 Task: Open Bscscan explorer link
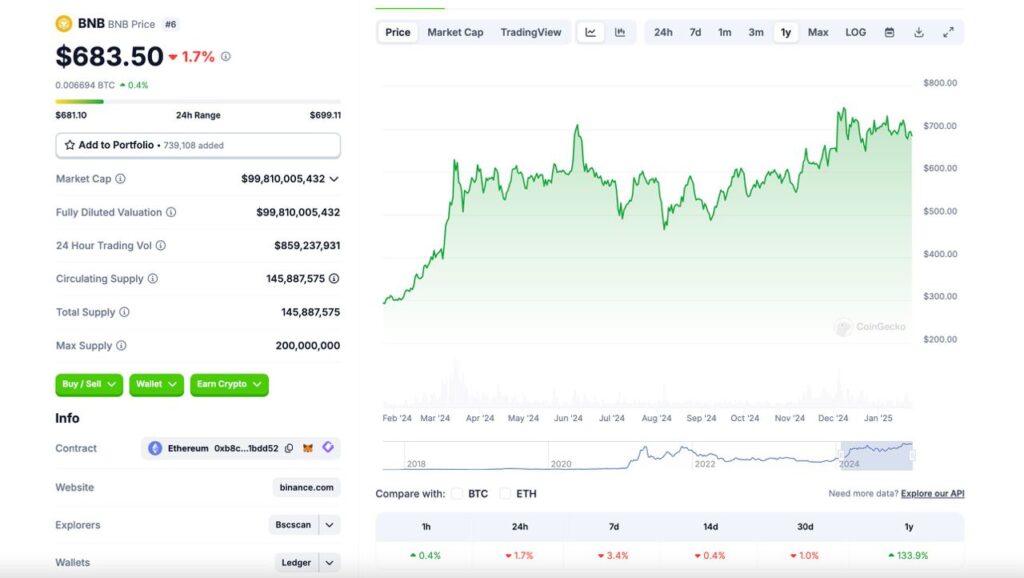293,525
